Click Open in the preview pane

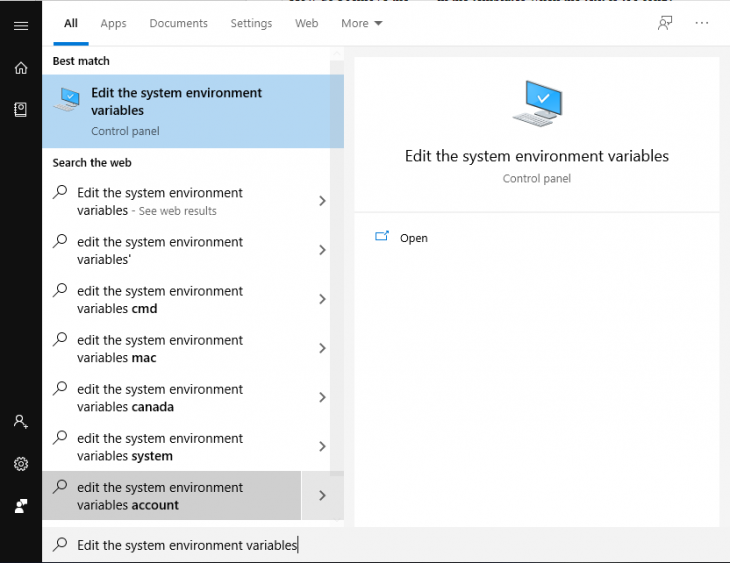(413, 238)
